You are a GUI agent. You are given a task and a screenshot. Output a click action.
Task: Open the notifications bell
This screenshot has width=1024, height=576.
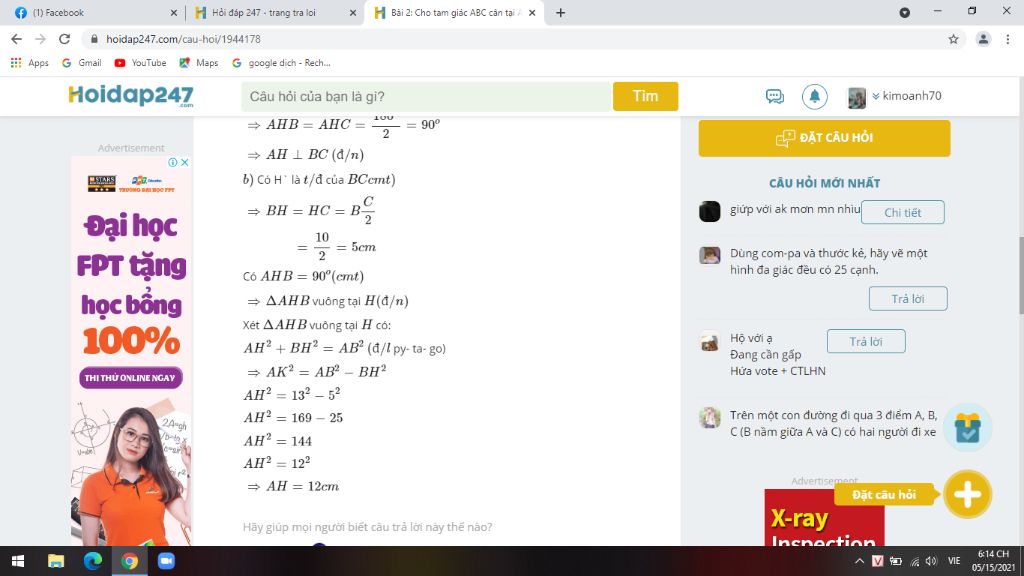click(814, 97)
